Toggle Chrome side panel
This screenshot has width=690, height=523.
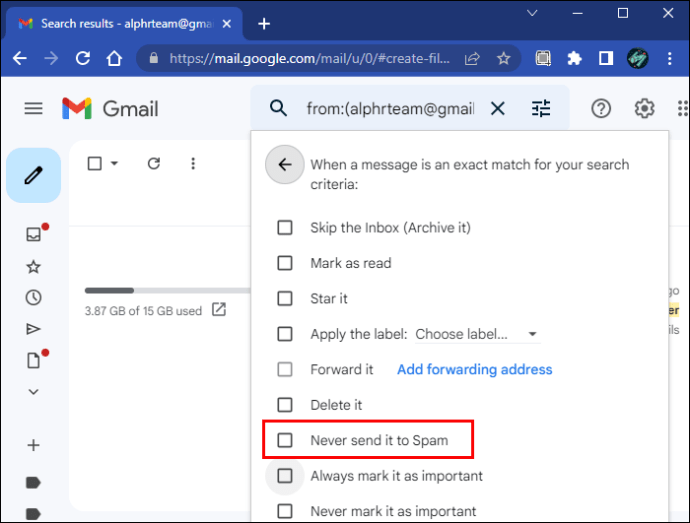click(x=606, y=58)
